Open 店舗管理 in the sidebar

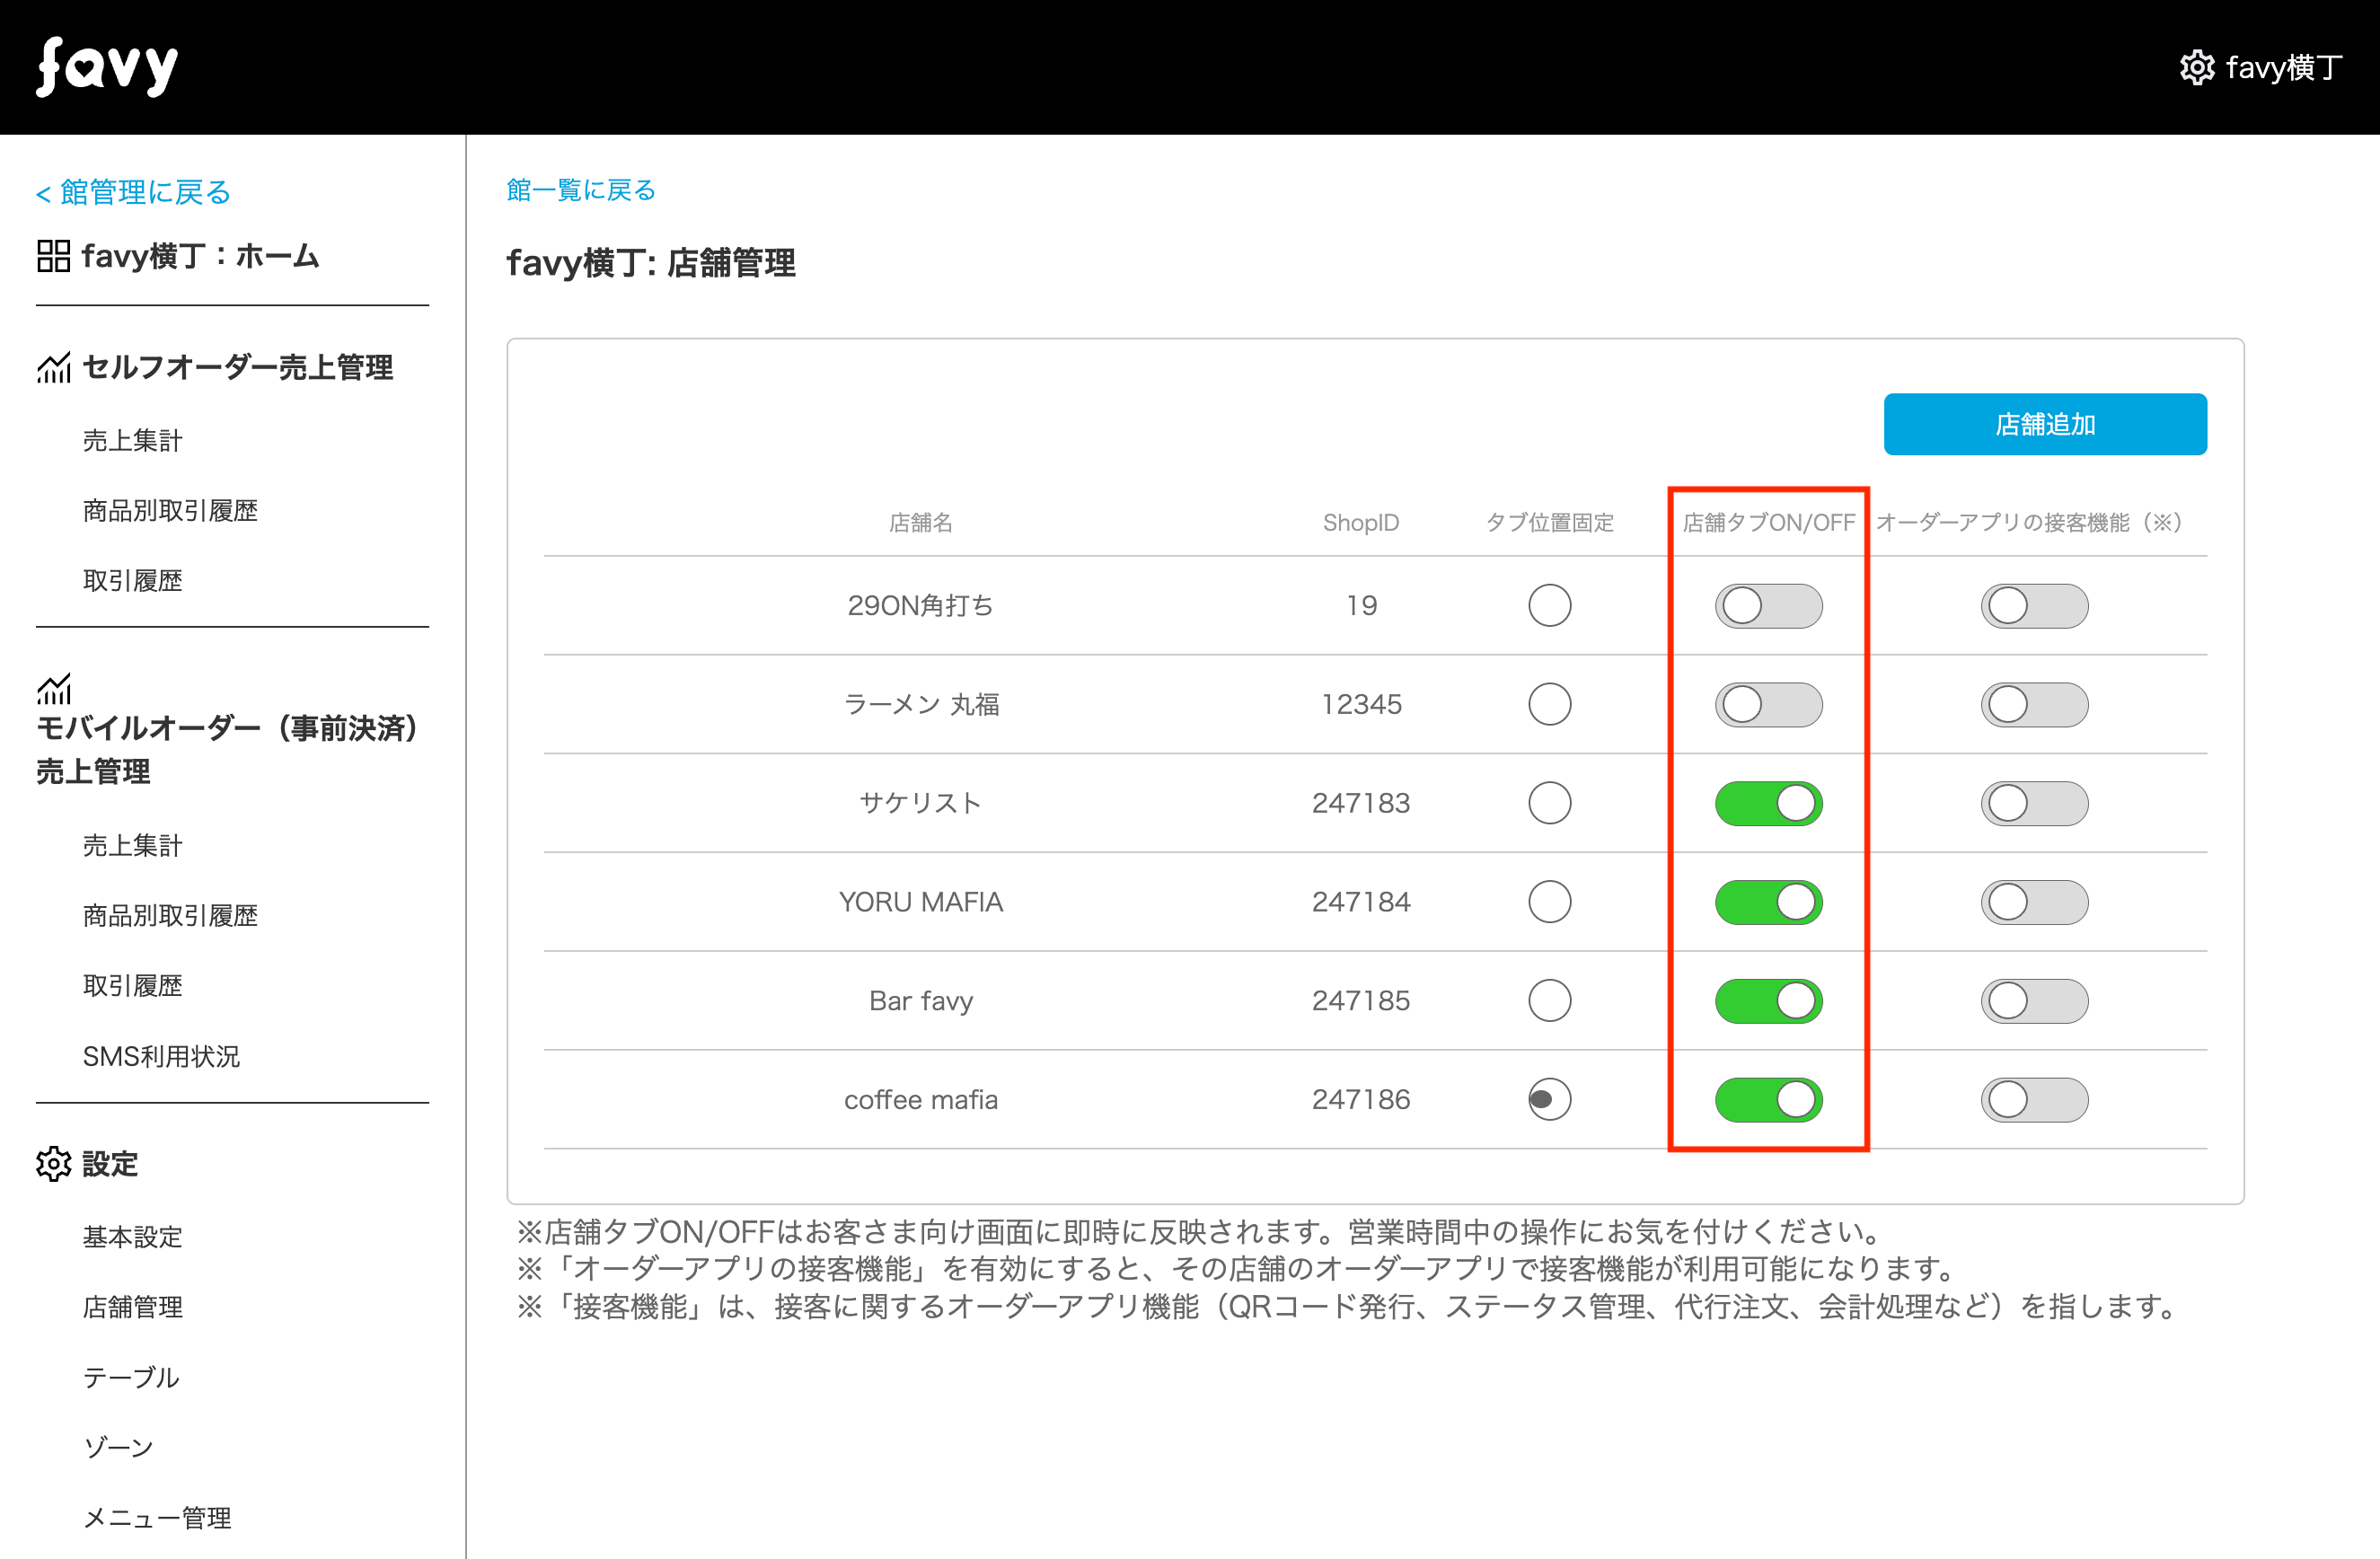click(133, 1307)
